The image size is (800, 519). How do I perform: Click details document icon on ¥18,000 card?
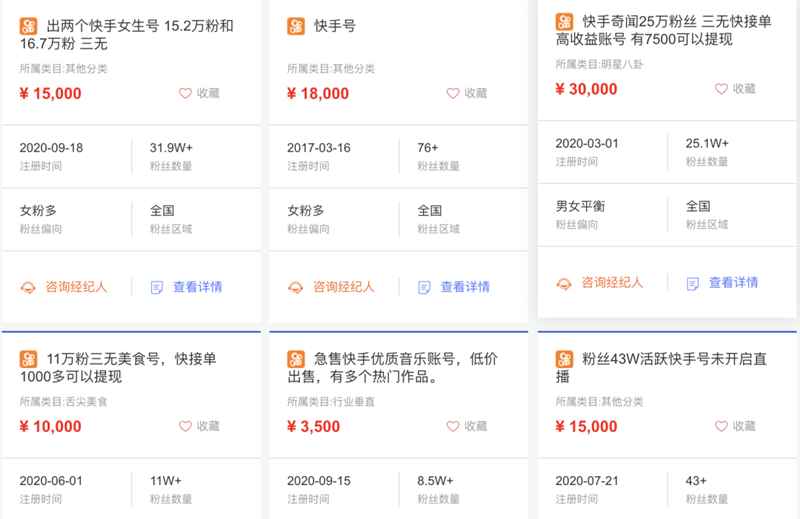424,287
